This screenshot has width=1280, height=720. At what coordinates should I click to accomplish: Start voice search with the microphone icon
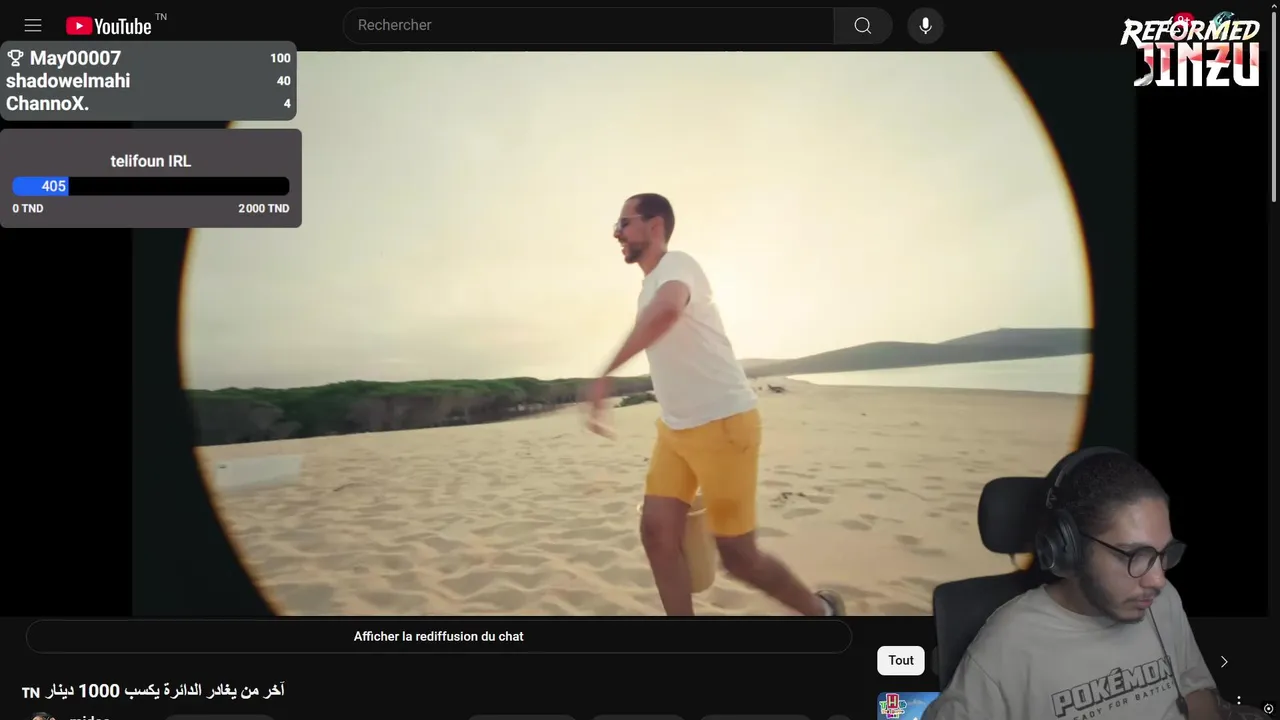(x=925, y=25)
